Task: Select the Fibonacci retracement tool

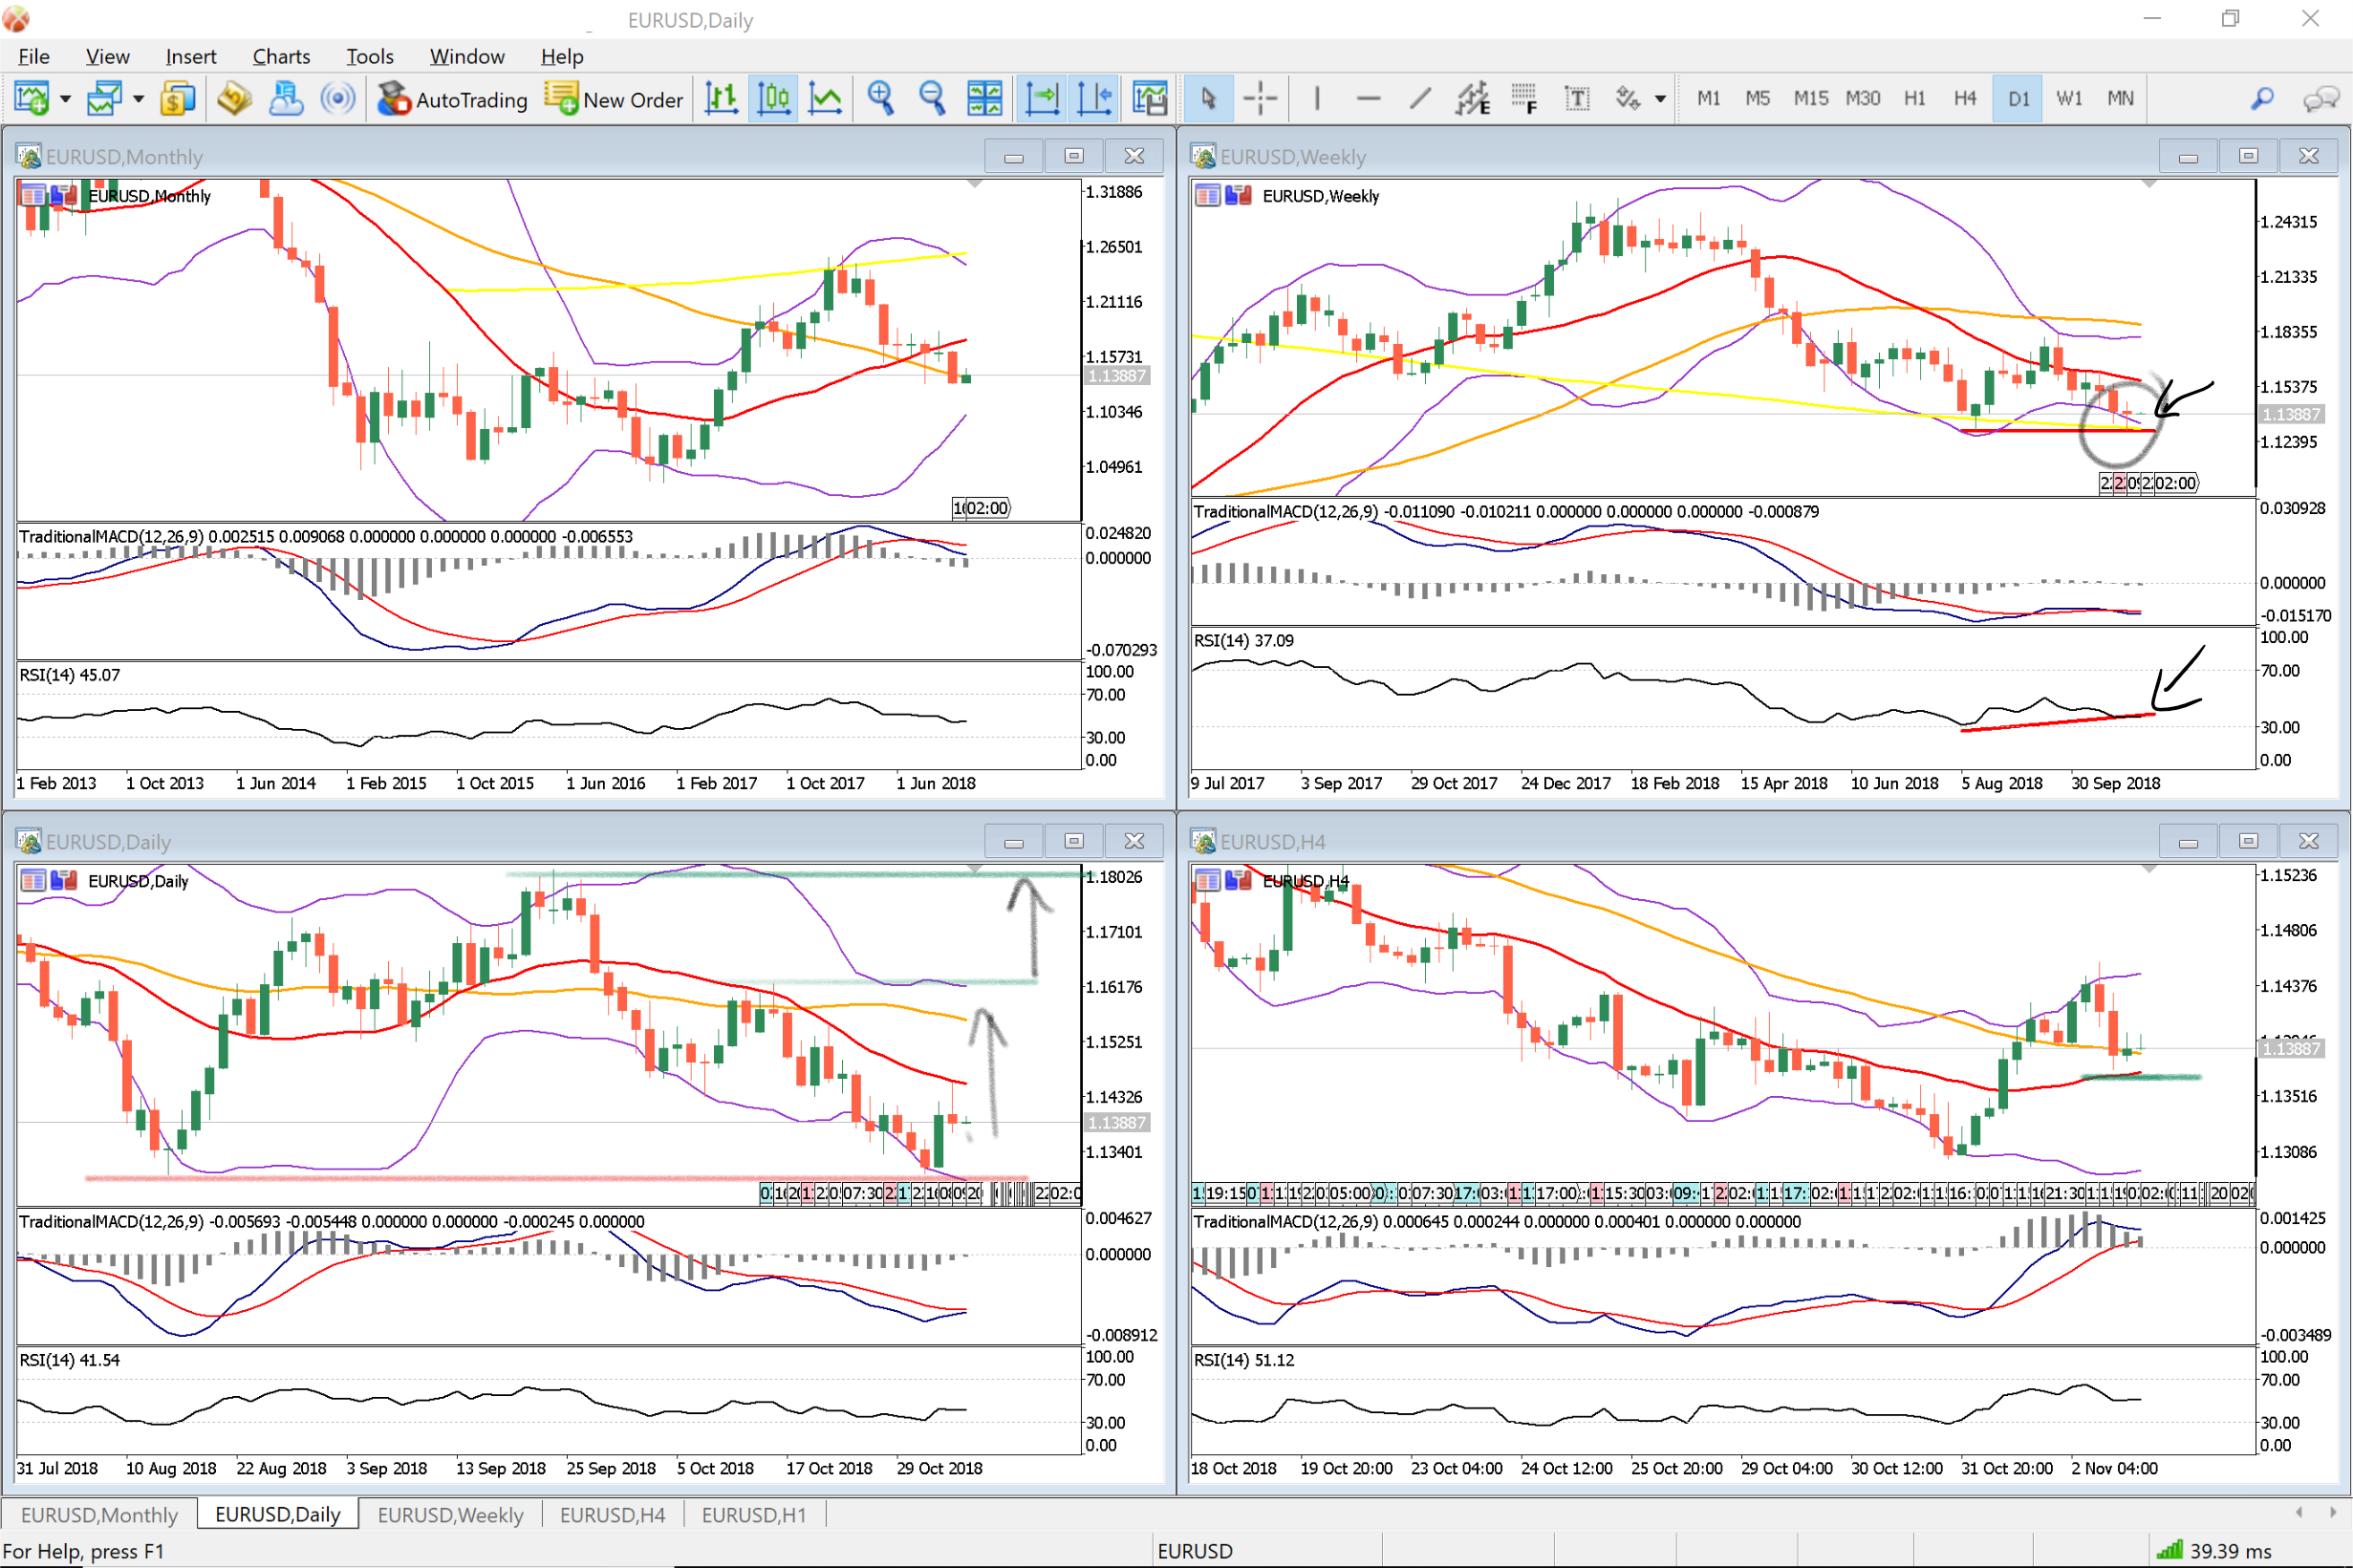Action: pyautogui.click(x=1524, y=98)
